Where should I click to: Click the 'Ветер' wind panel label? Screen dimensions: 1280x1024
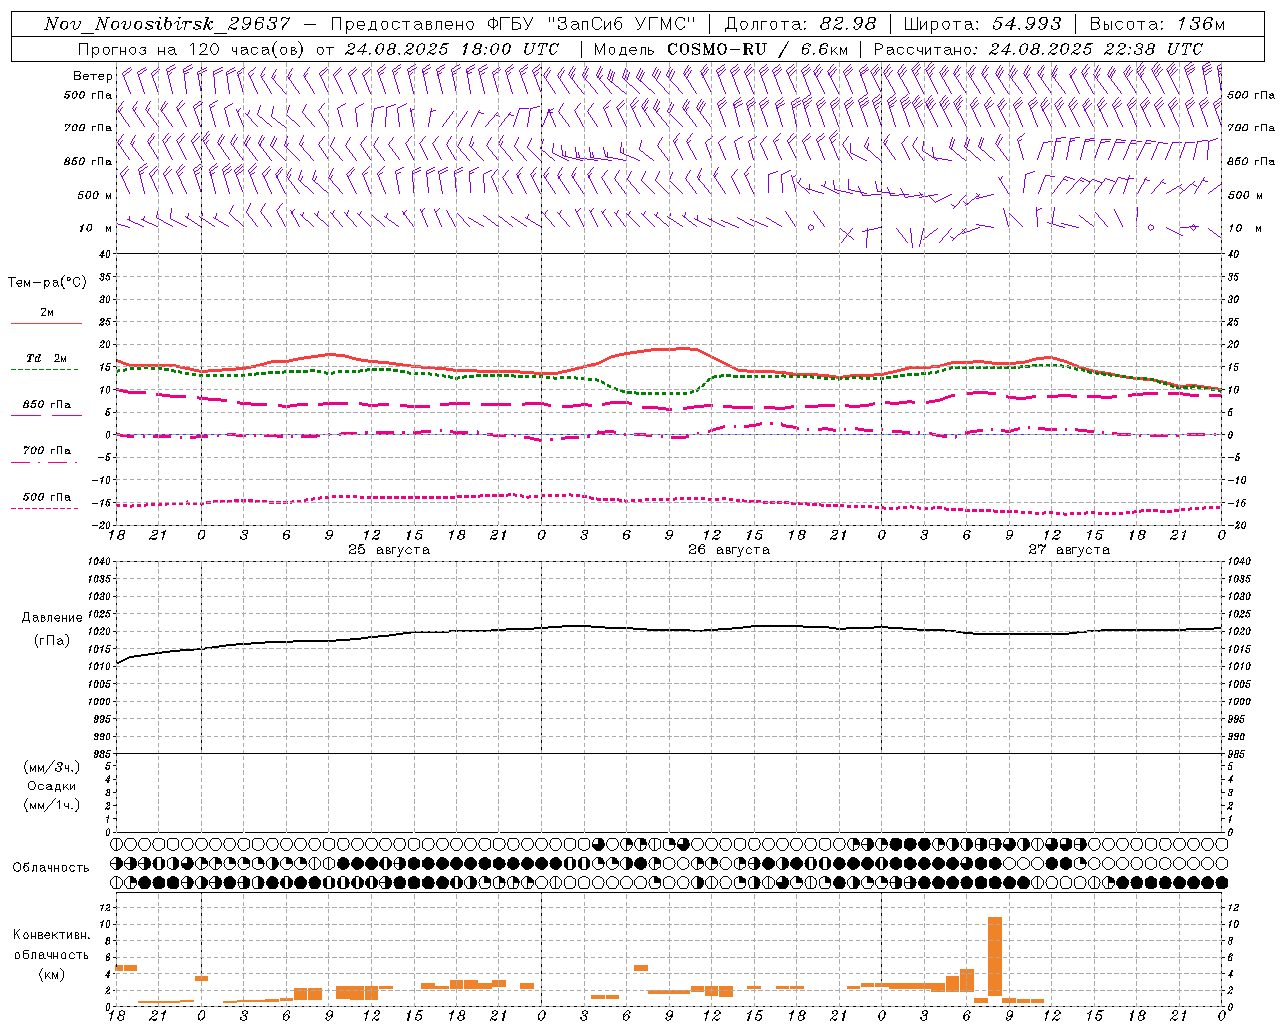(x=92, y=76)
